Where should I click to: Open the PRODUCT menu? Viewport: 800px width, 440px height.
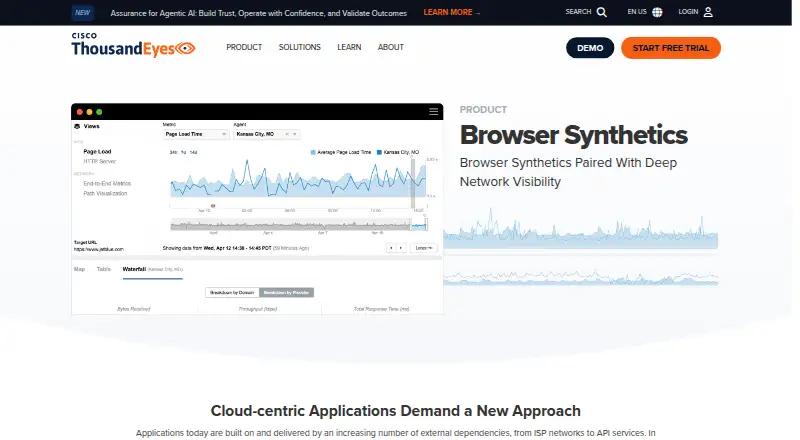244,47
